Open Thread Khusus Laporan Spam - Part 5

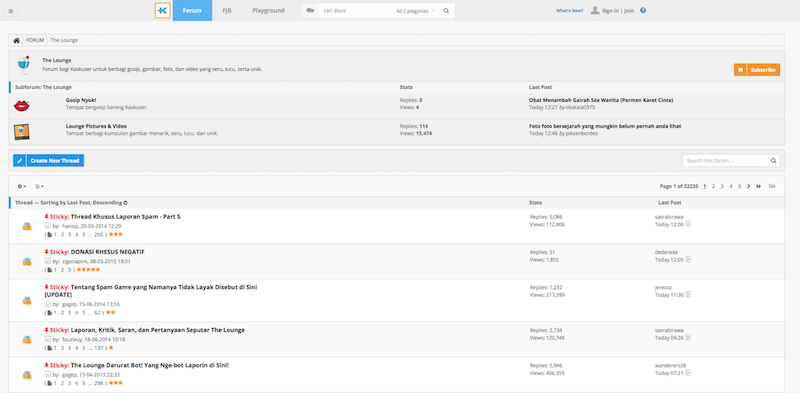click(x=126, y=216)
